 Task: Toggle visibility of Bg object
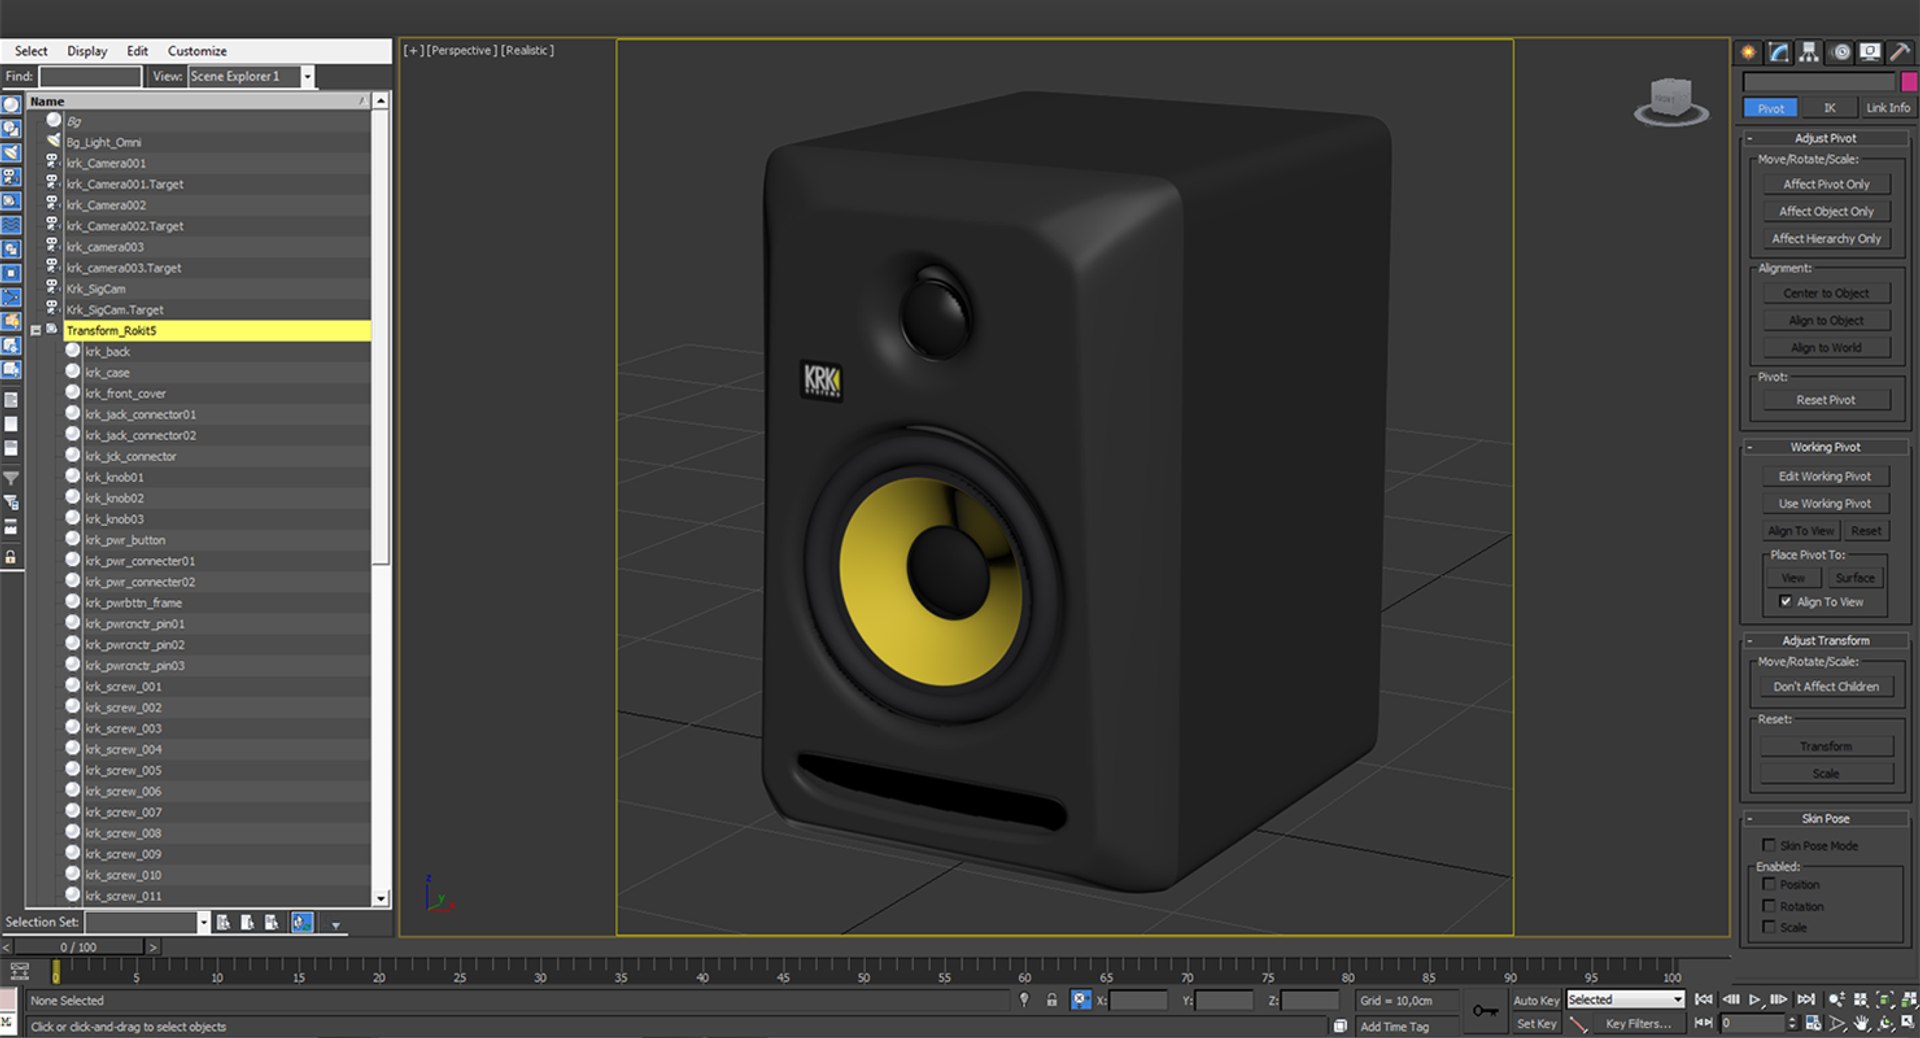pyautogui.click(x=54, y=120)
